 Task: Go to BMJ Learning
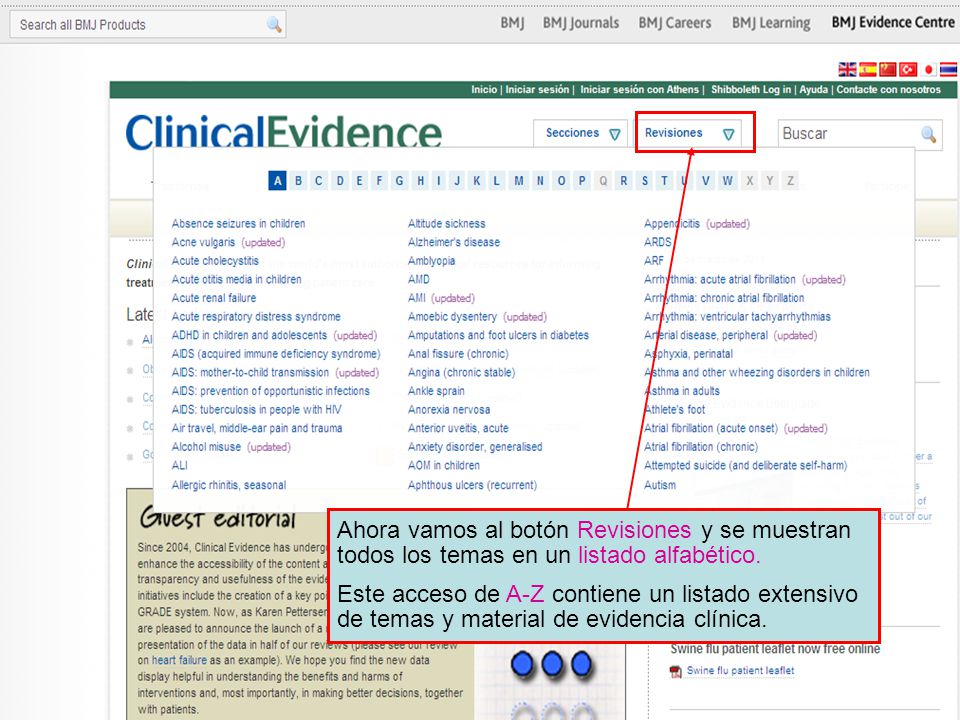click(771, 23)
